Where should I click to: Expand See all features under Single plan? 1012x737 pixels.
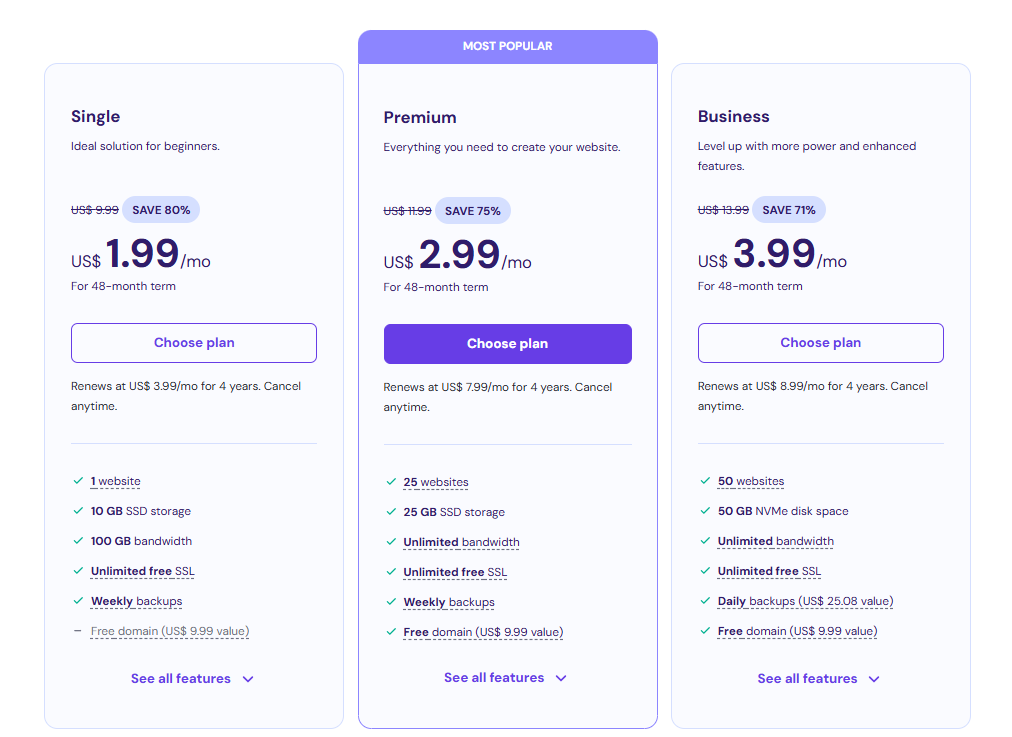click(x=192, y=678)
